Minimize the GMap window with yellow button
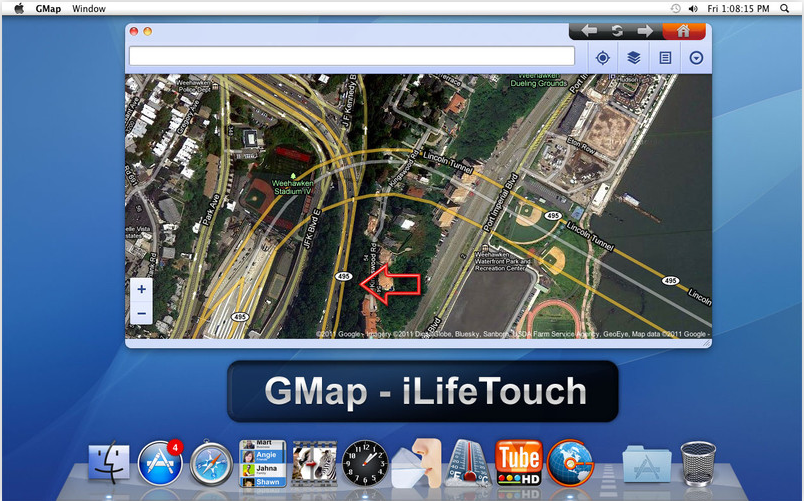Image resolution: width=804 pixels, height=501 pixels. (x=147, y=31)
